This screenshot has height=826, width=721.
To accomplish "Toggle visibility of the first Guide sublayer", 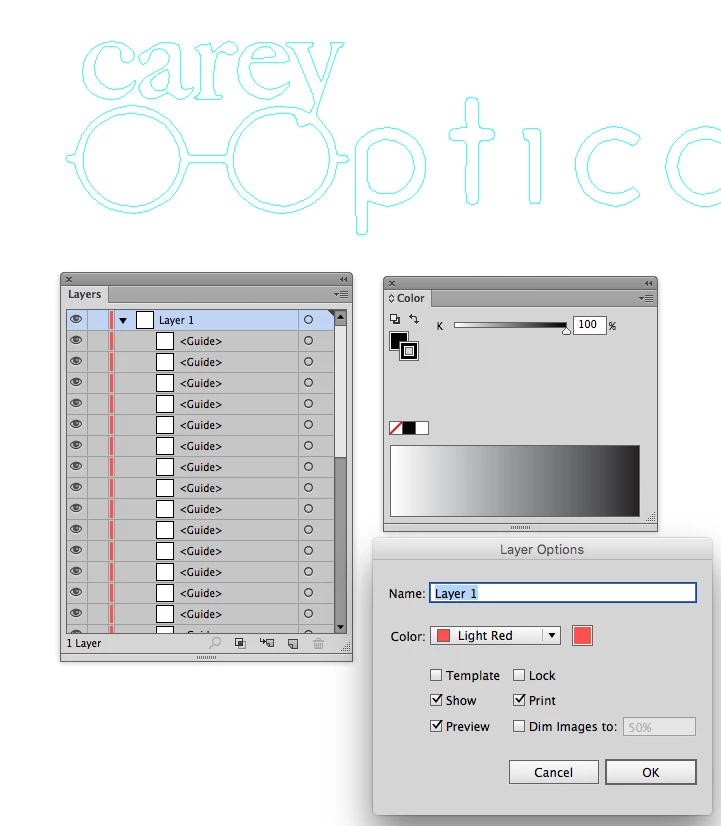I will pyautogui.click(x=76, y=340).
